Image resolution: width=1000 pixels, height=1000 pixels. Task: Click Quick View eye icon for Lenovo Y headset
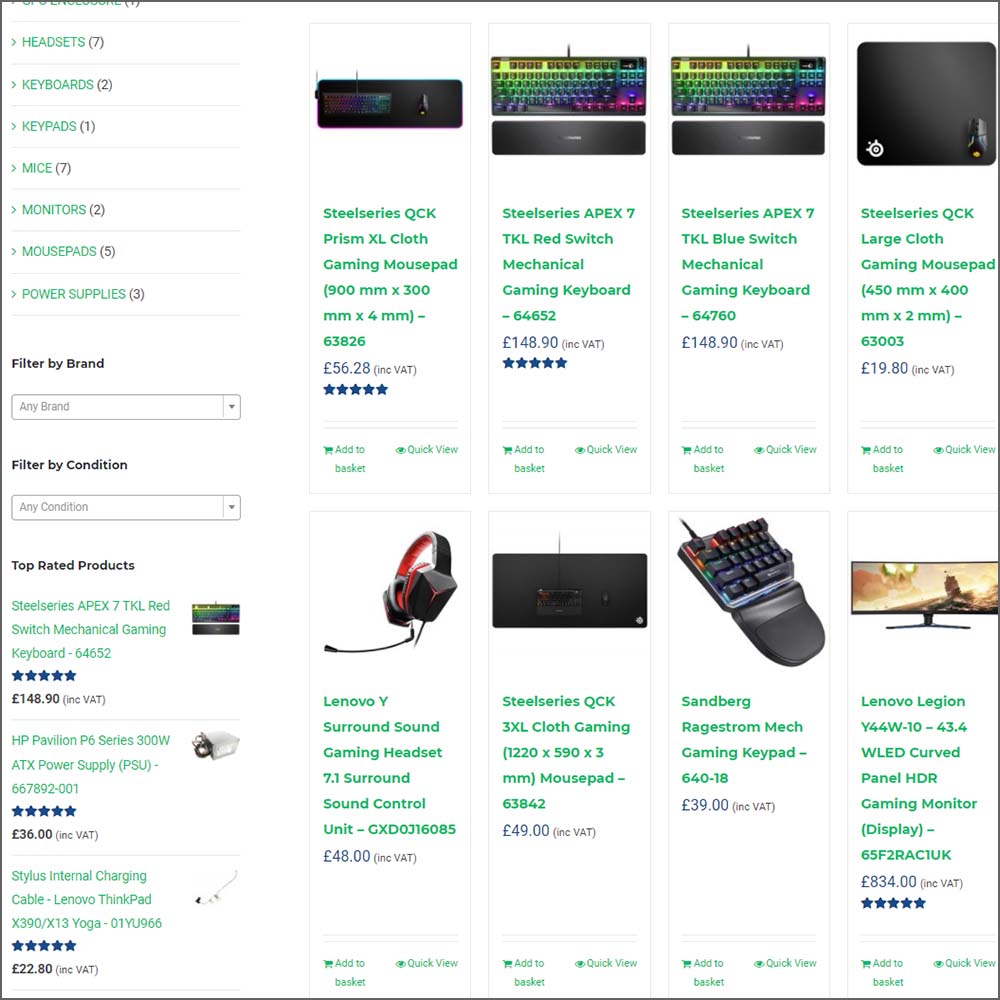(x=401, y=964)
